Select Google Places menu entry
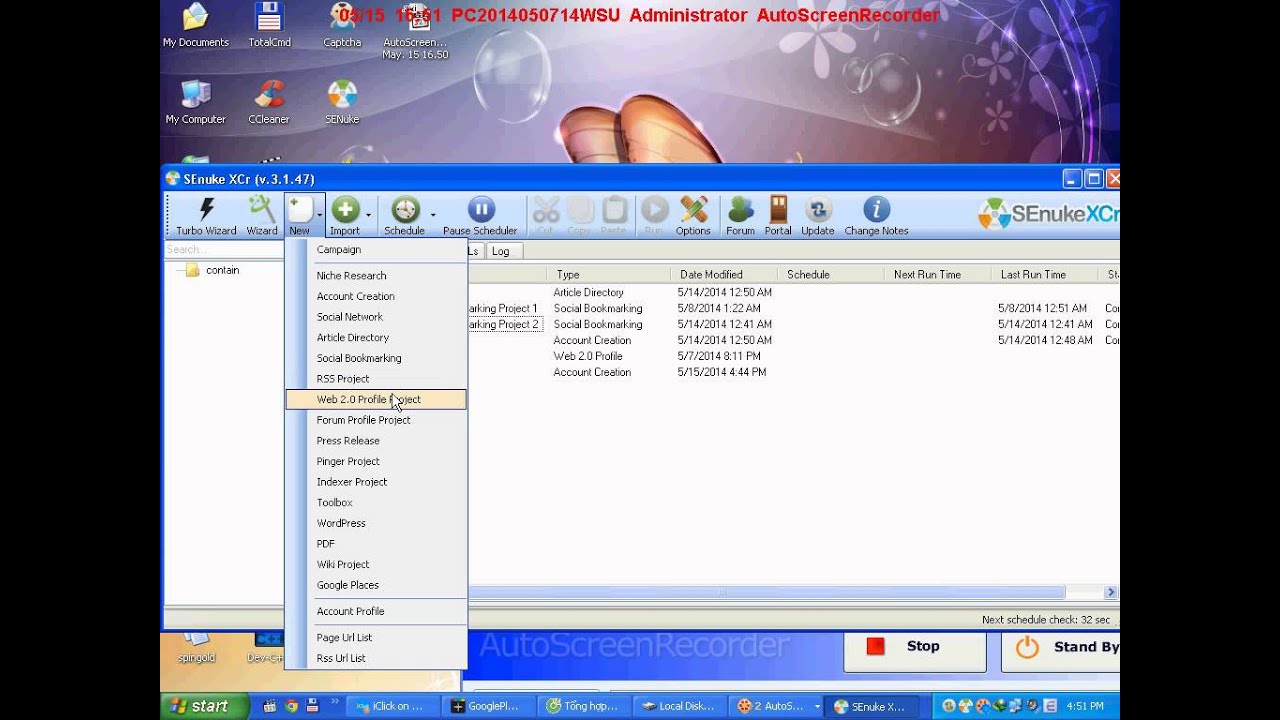 (x=376, y=585)
